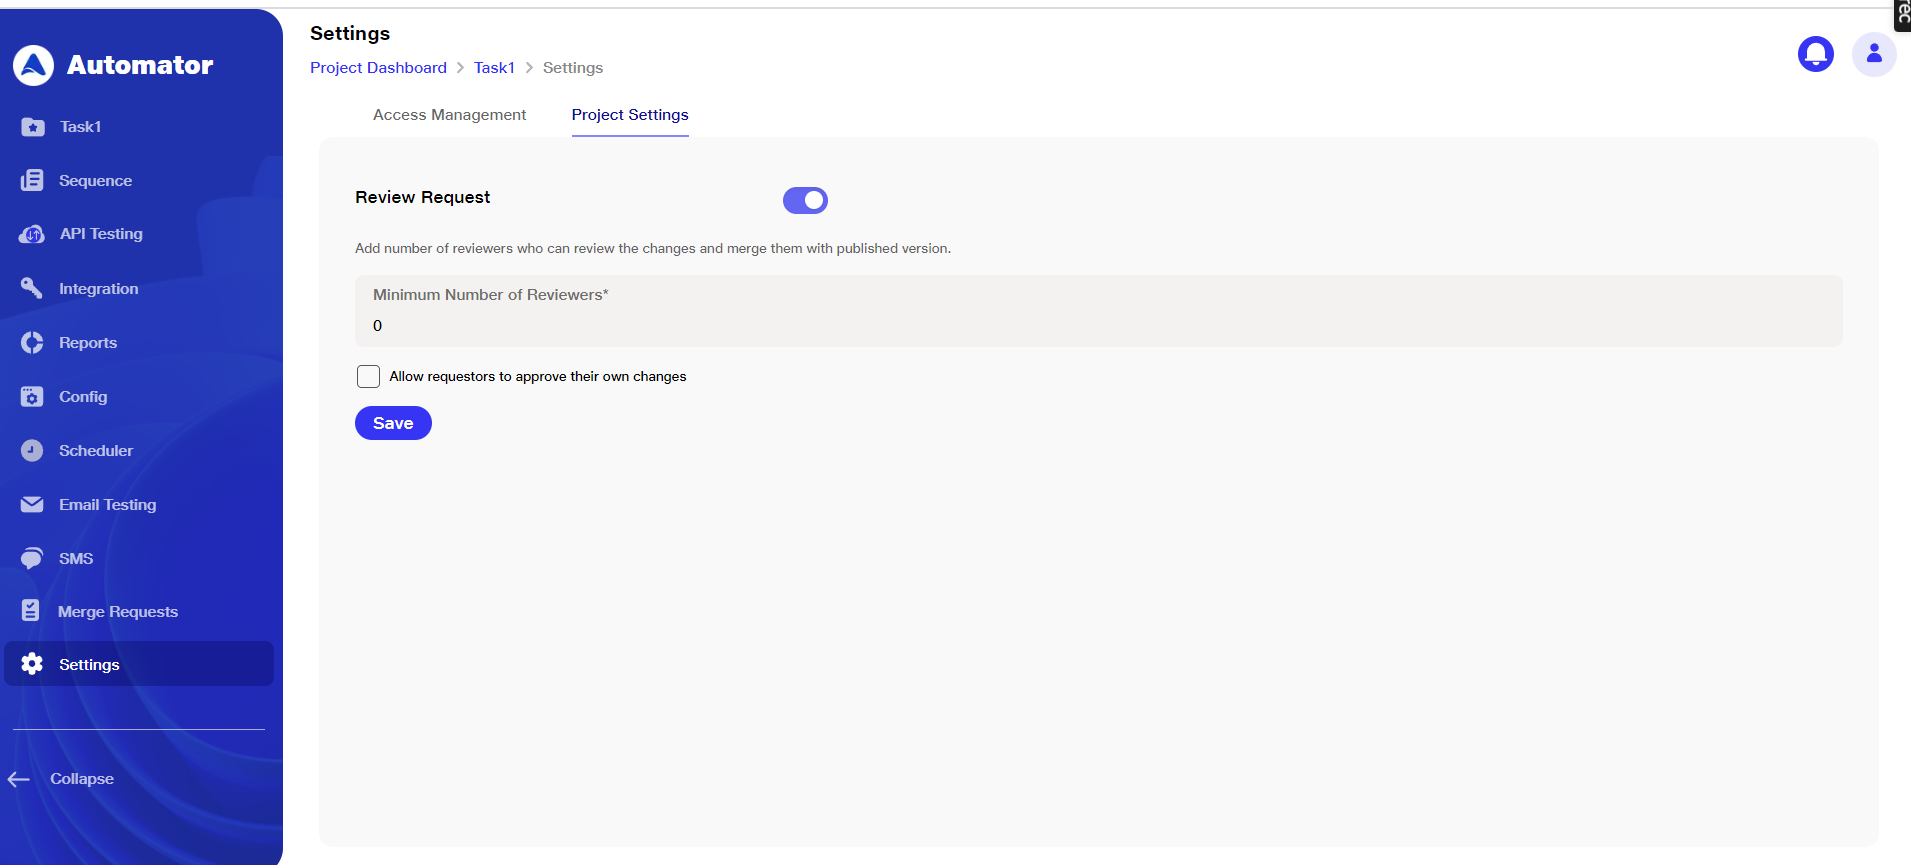Click the SMS chat bubble icon
Image resolution: width=1911 pixels, height=865 pixels.
click(32, 558)
